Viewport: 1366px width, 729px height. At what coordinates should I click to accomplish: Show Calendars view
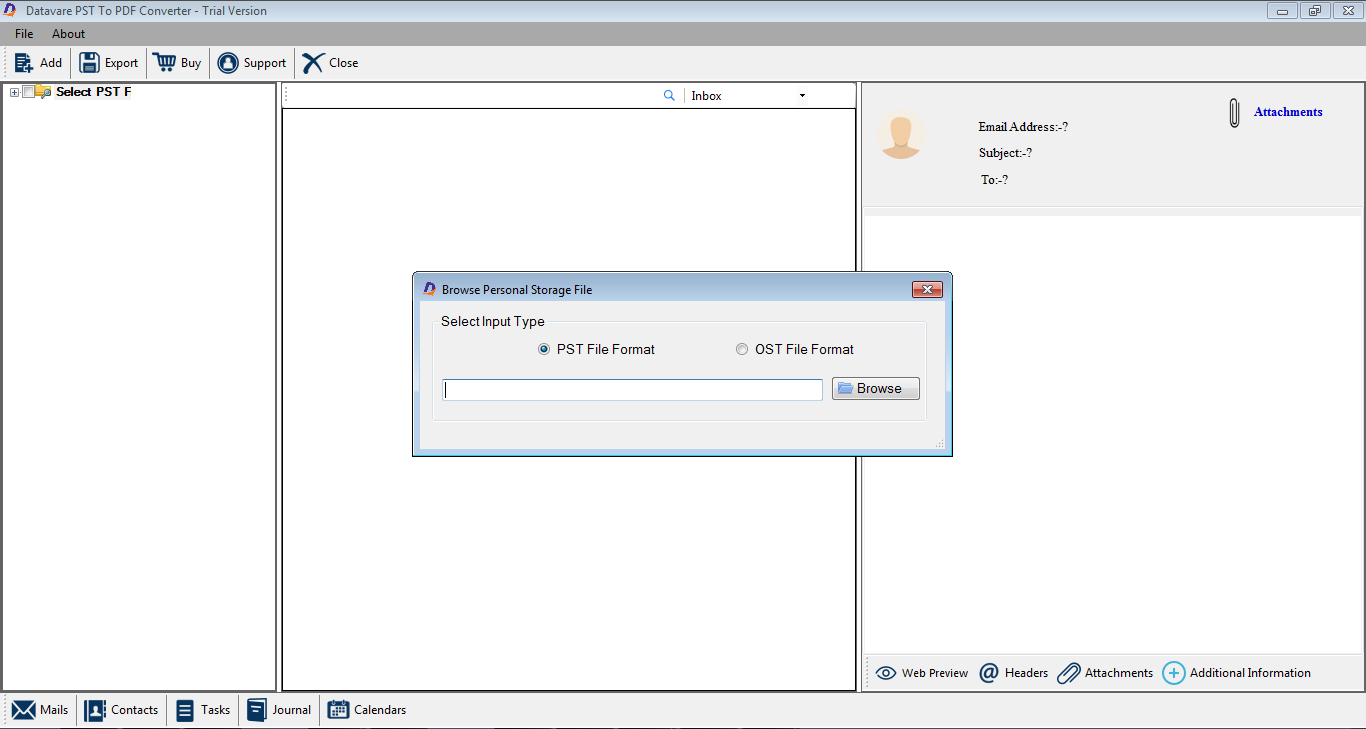367,710
